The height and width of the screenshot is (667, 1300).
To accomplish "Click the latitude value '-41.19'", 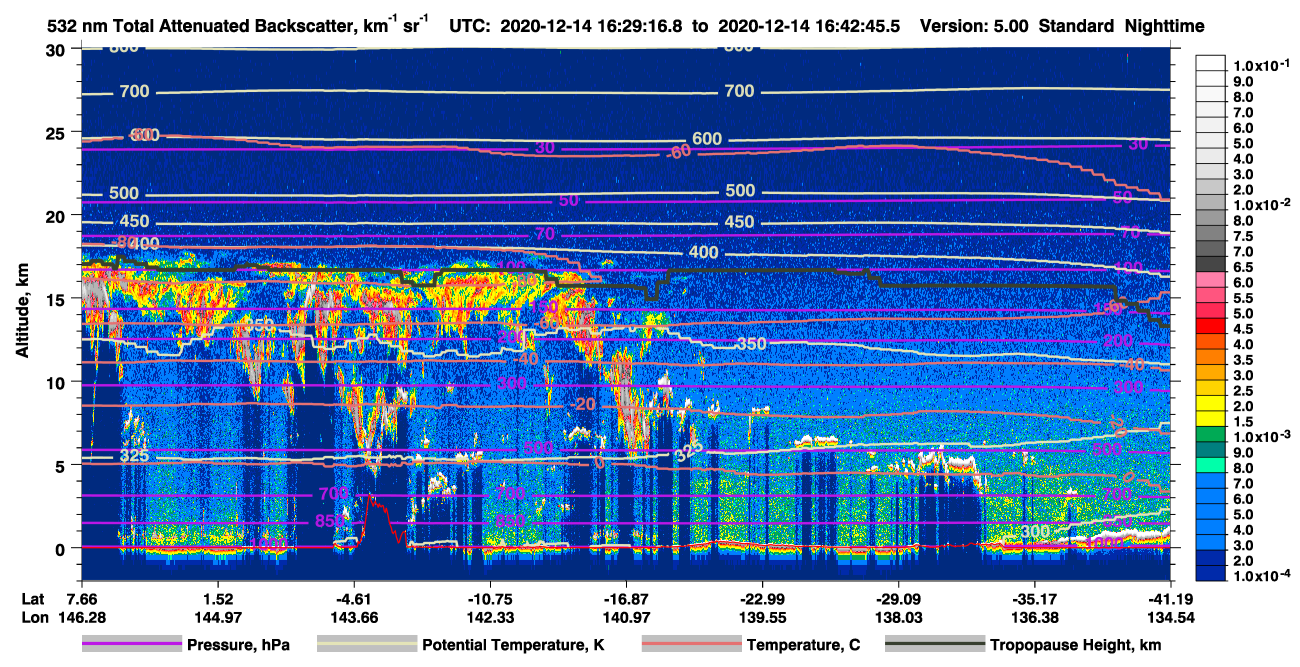I will tap(1172, 599).
